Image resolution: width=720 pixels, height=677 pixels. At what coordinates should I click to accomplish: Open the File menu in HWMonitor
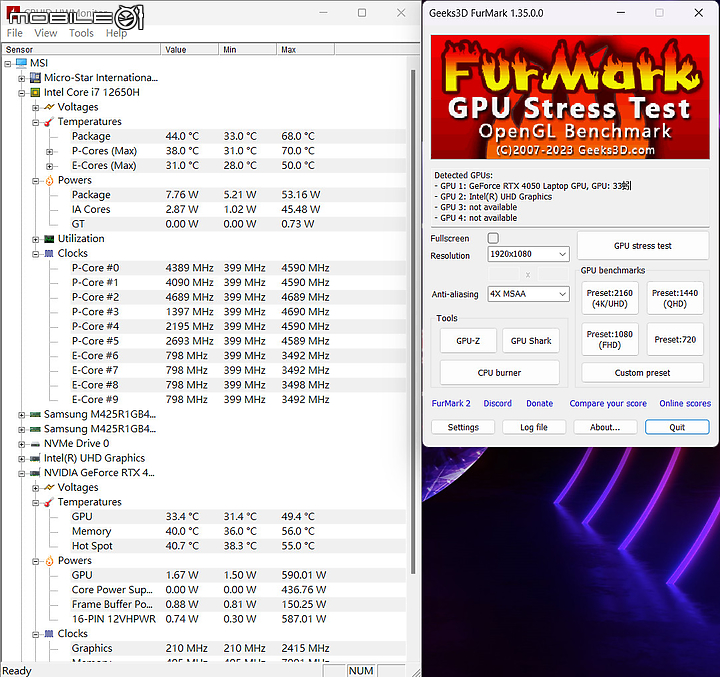coord(14,33)
